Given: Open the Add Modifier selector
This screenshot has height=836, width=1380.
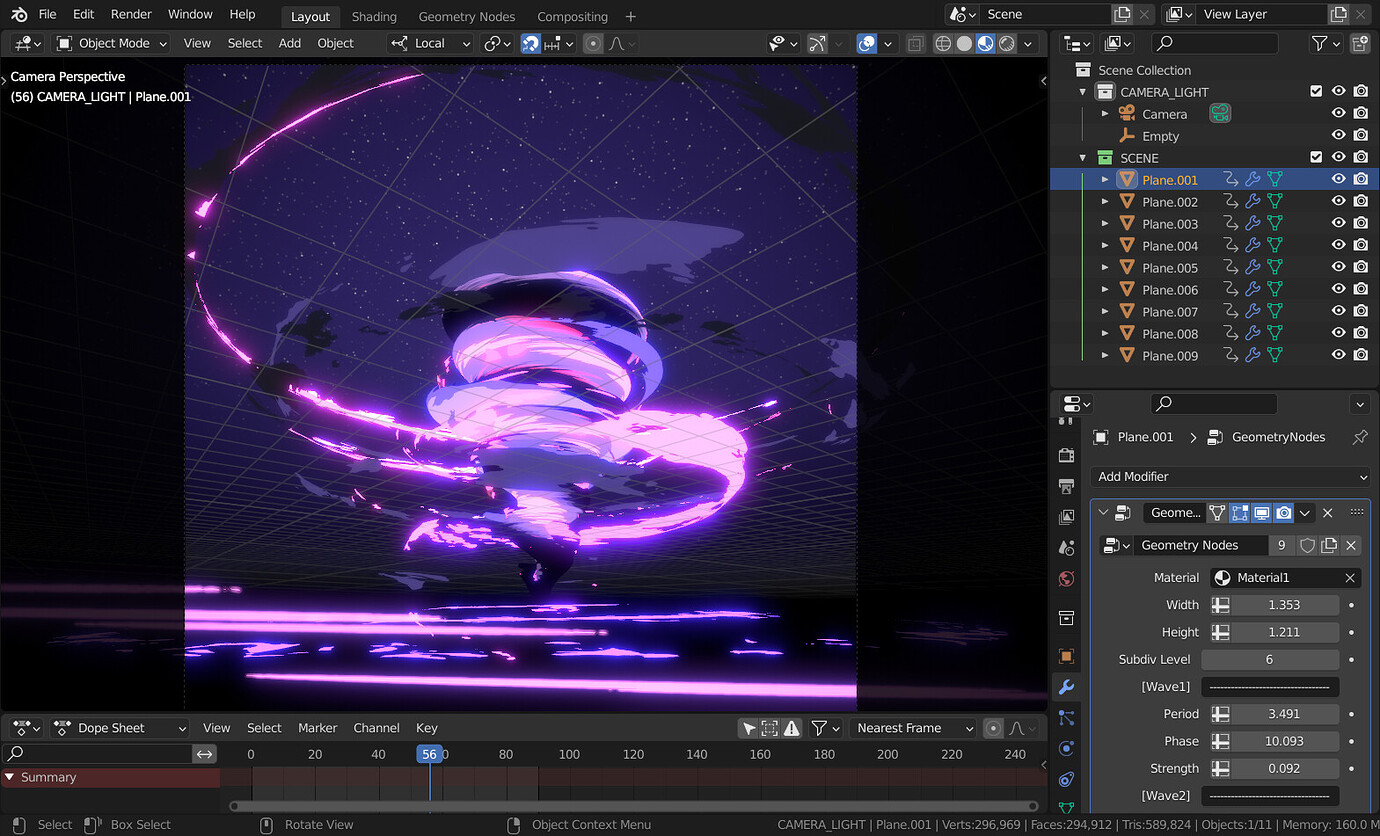Looking at the screenshot, I should coord(1232,477).
